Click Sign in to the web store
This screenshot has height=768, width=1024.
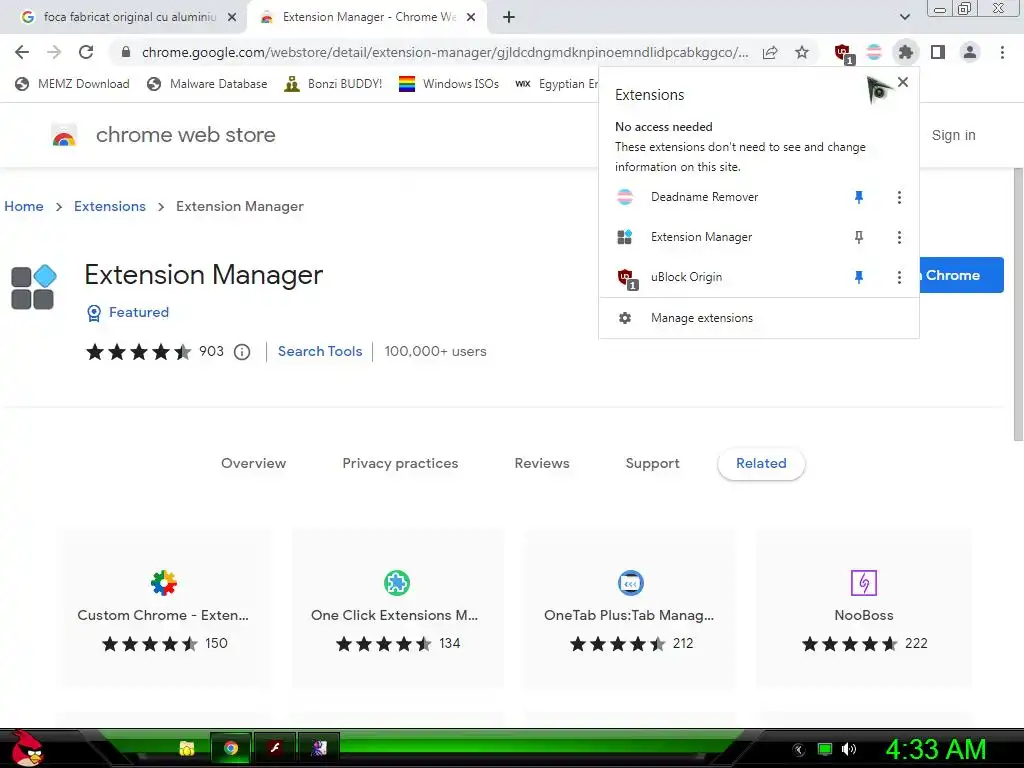(x=953, y=135)
